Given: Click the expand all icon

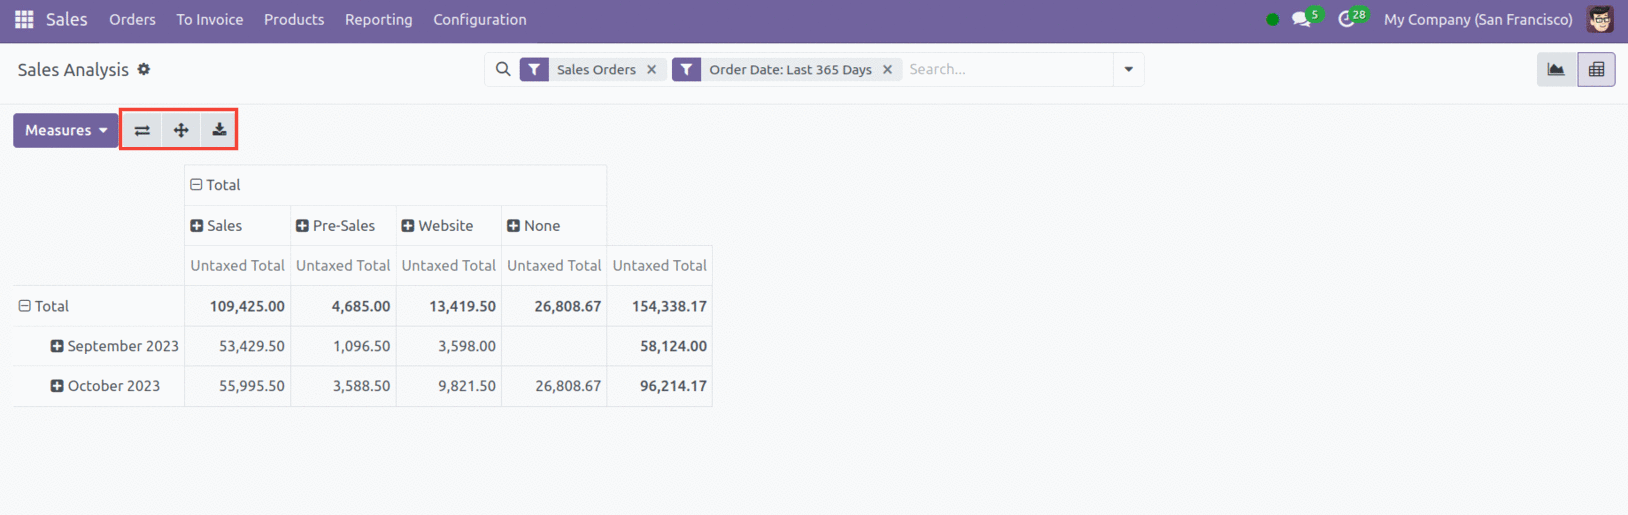Looking at the screenshot, I should [181, 130].
